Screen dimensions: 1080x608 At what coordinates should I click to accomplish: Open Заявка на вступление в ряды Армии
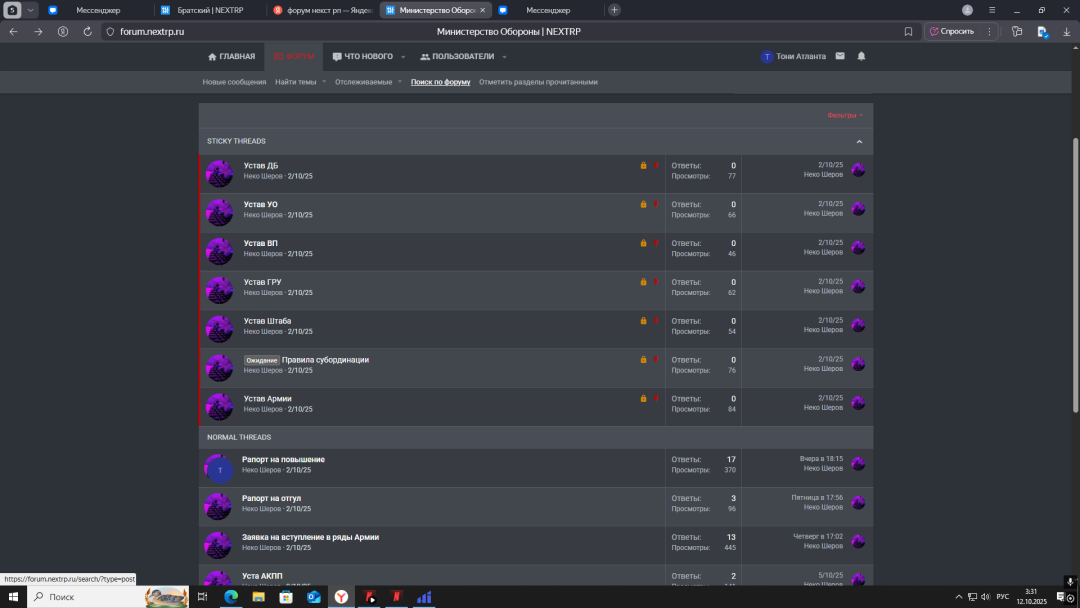pos(310,537)
